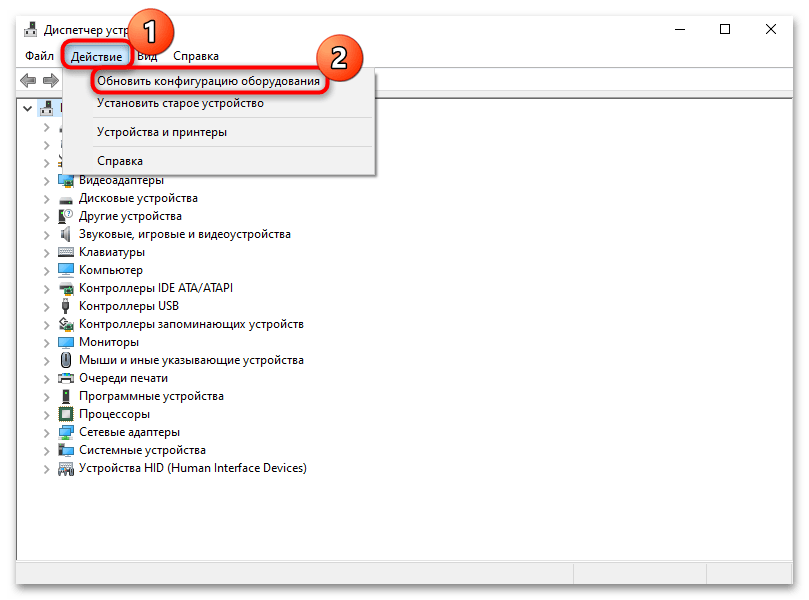Click the Видеоадаптеры display adapter icon
The height and width of the screenshot is (600, 809).
(66, 180)
